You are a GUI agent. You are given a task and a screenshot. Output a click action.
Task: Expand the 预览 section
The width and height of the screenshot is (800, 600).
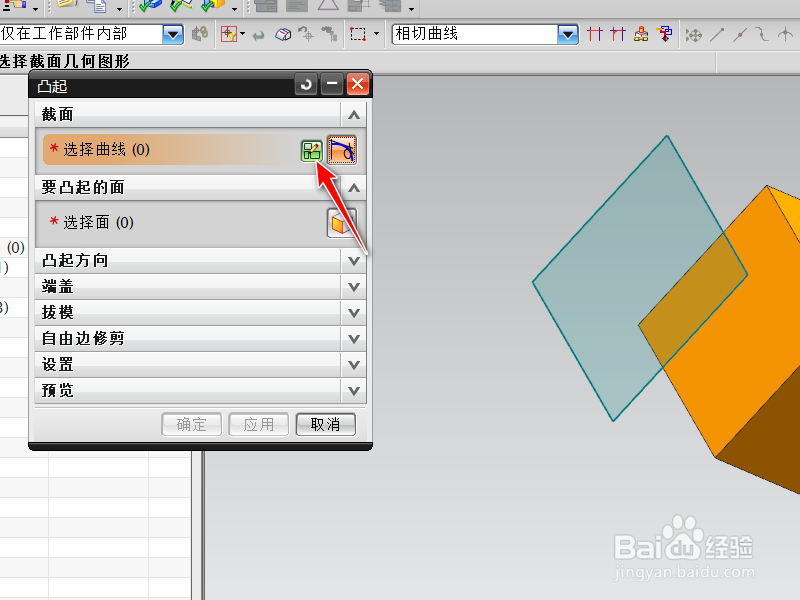pos(354,391)
